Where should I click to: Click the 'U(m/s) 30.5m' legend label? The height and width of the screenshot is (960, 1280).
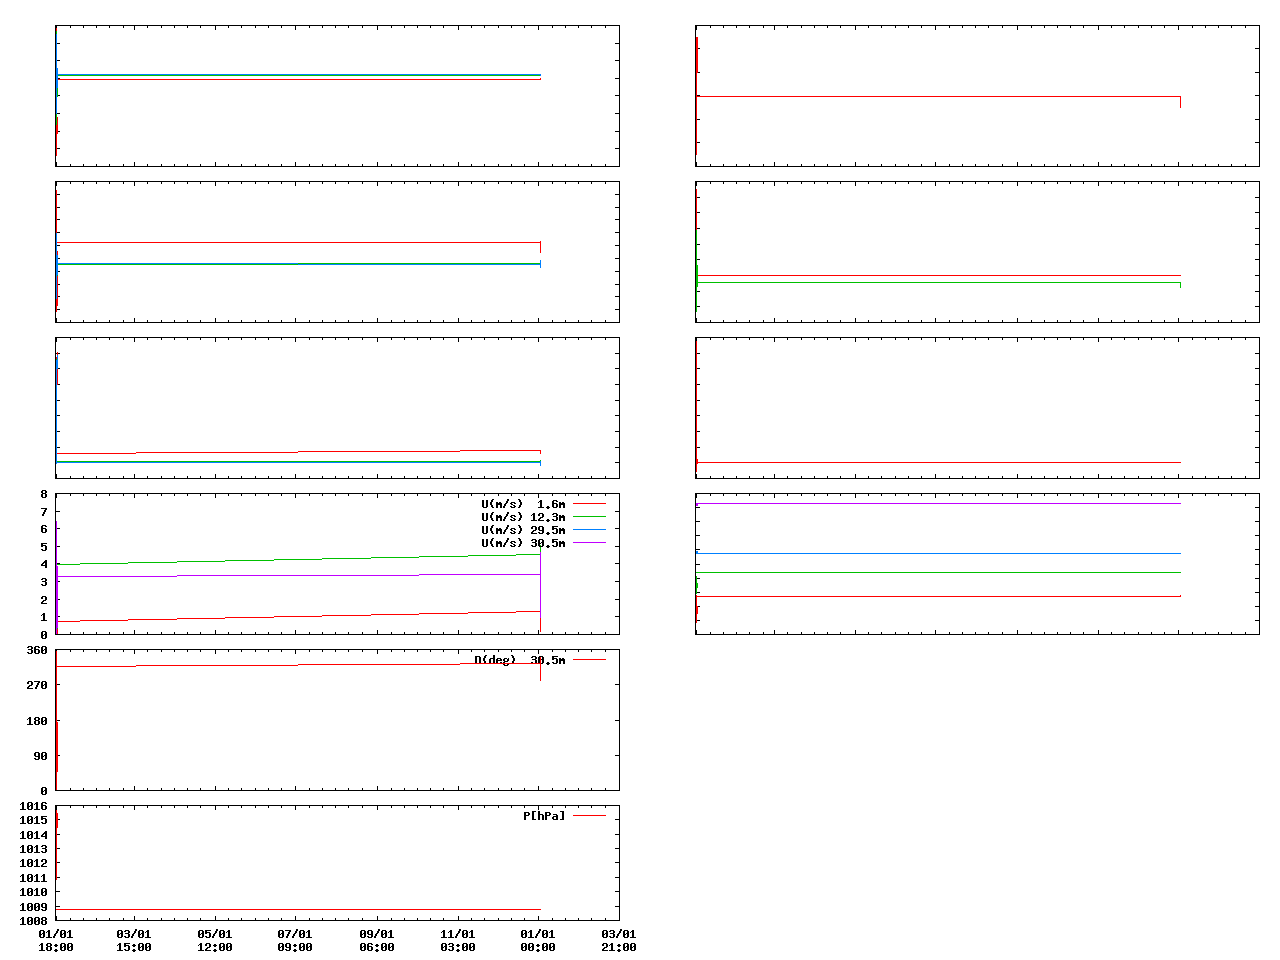click(x=523, y=543)
